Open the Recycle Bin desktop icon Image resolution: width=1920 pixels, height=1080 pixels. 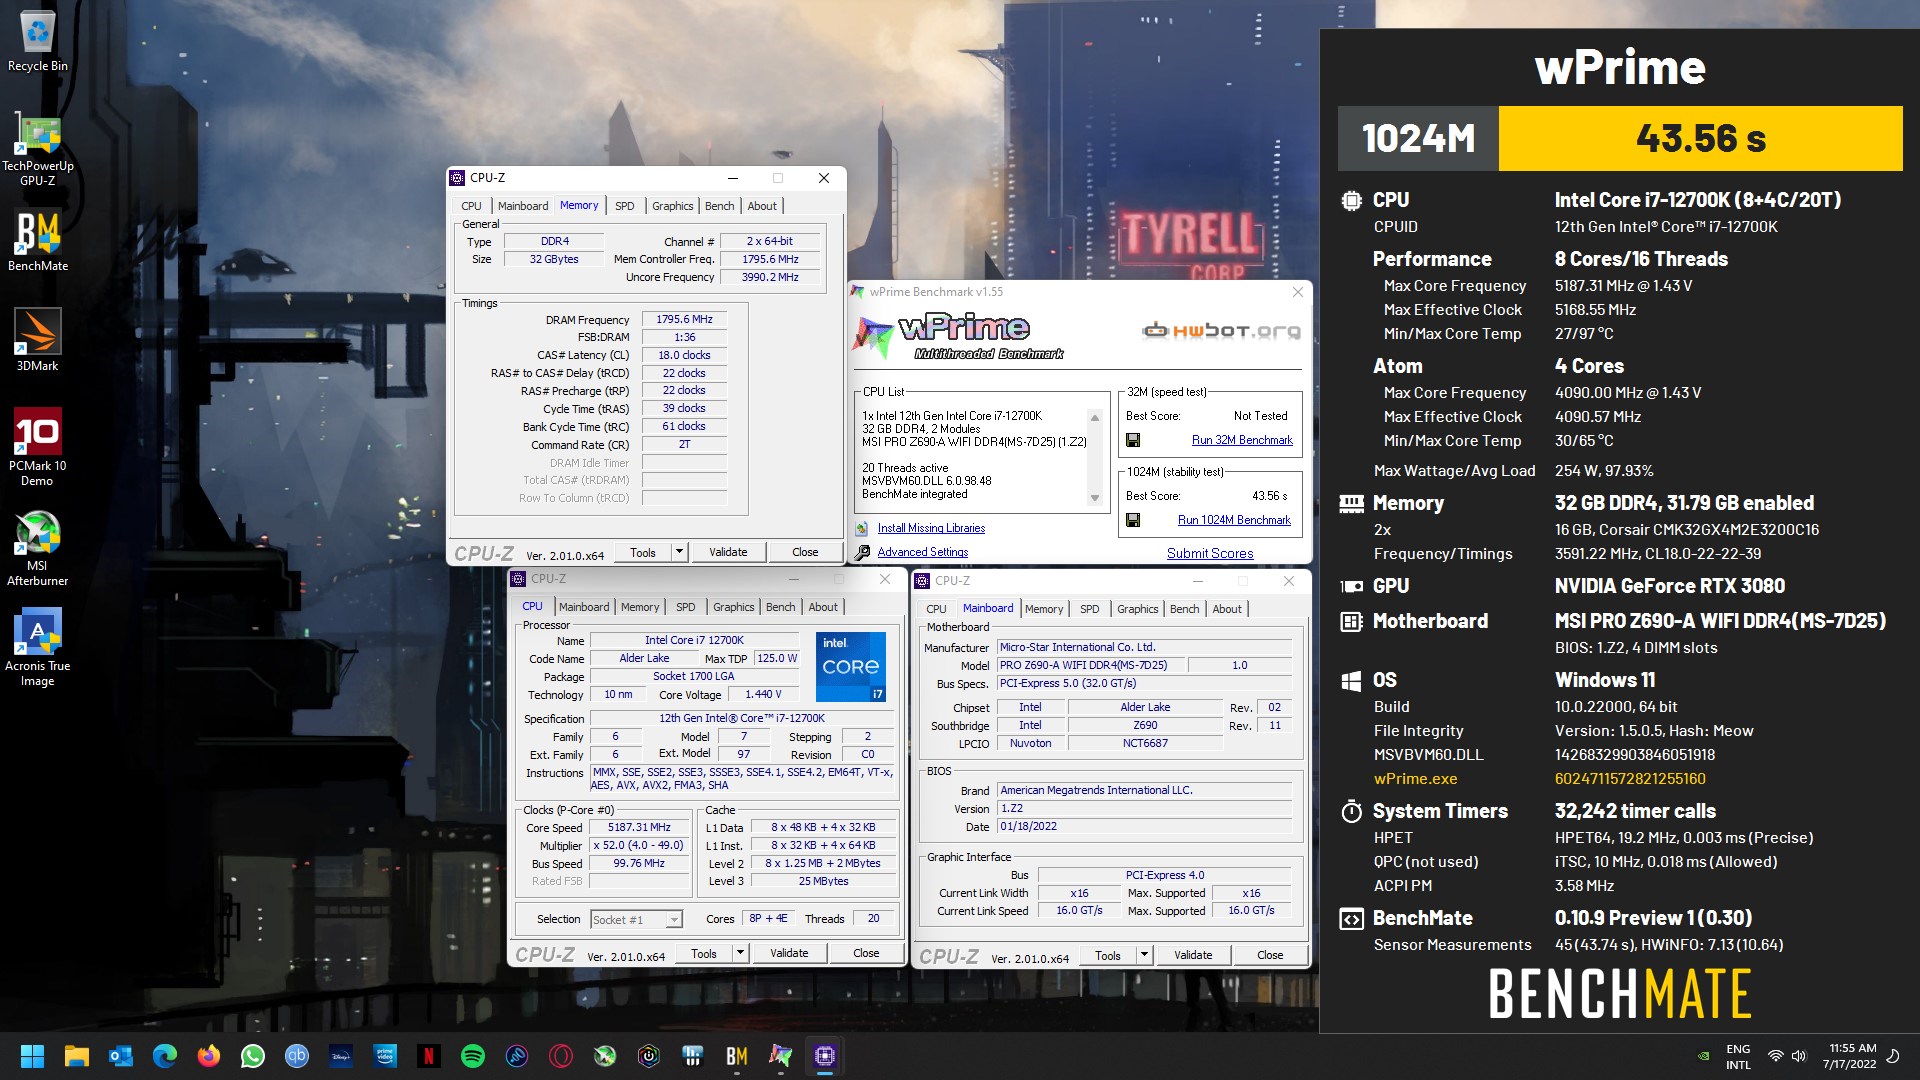[38, 40]
